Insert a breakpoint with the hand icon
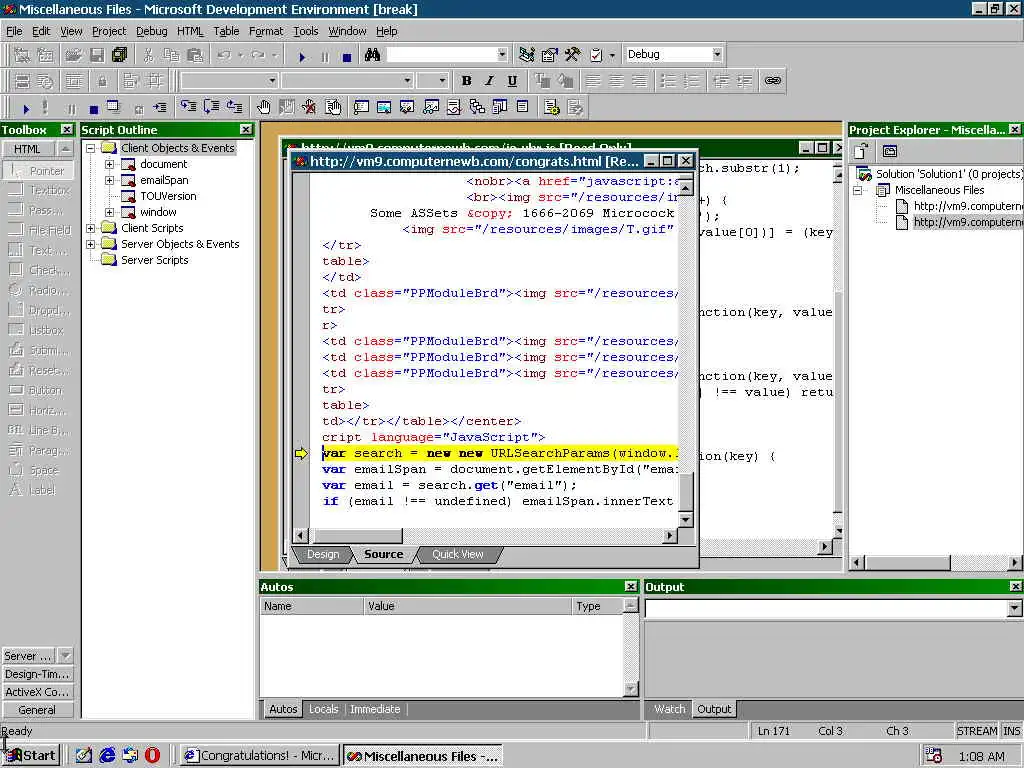This screenshot has width=1024, height=768. point(263,106)
